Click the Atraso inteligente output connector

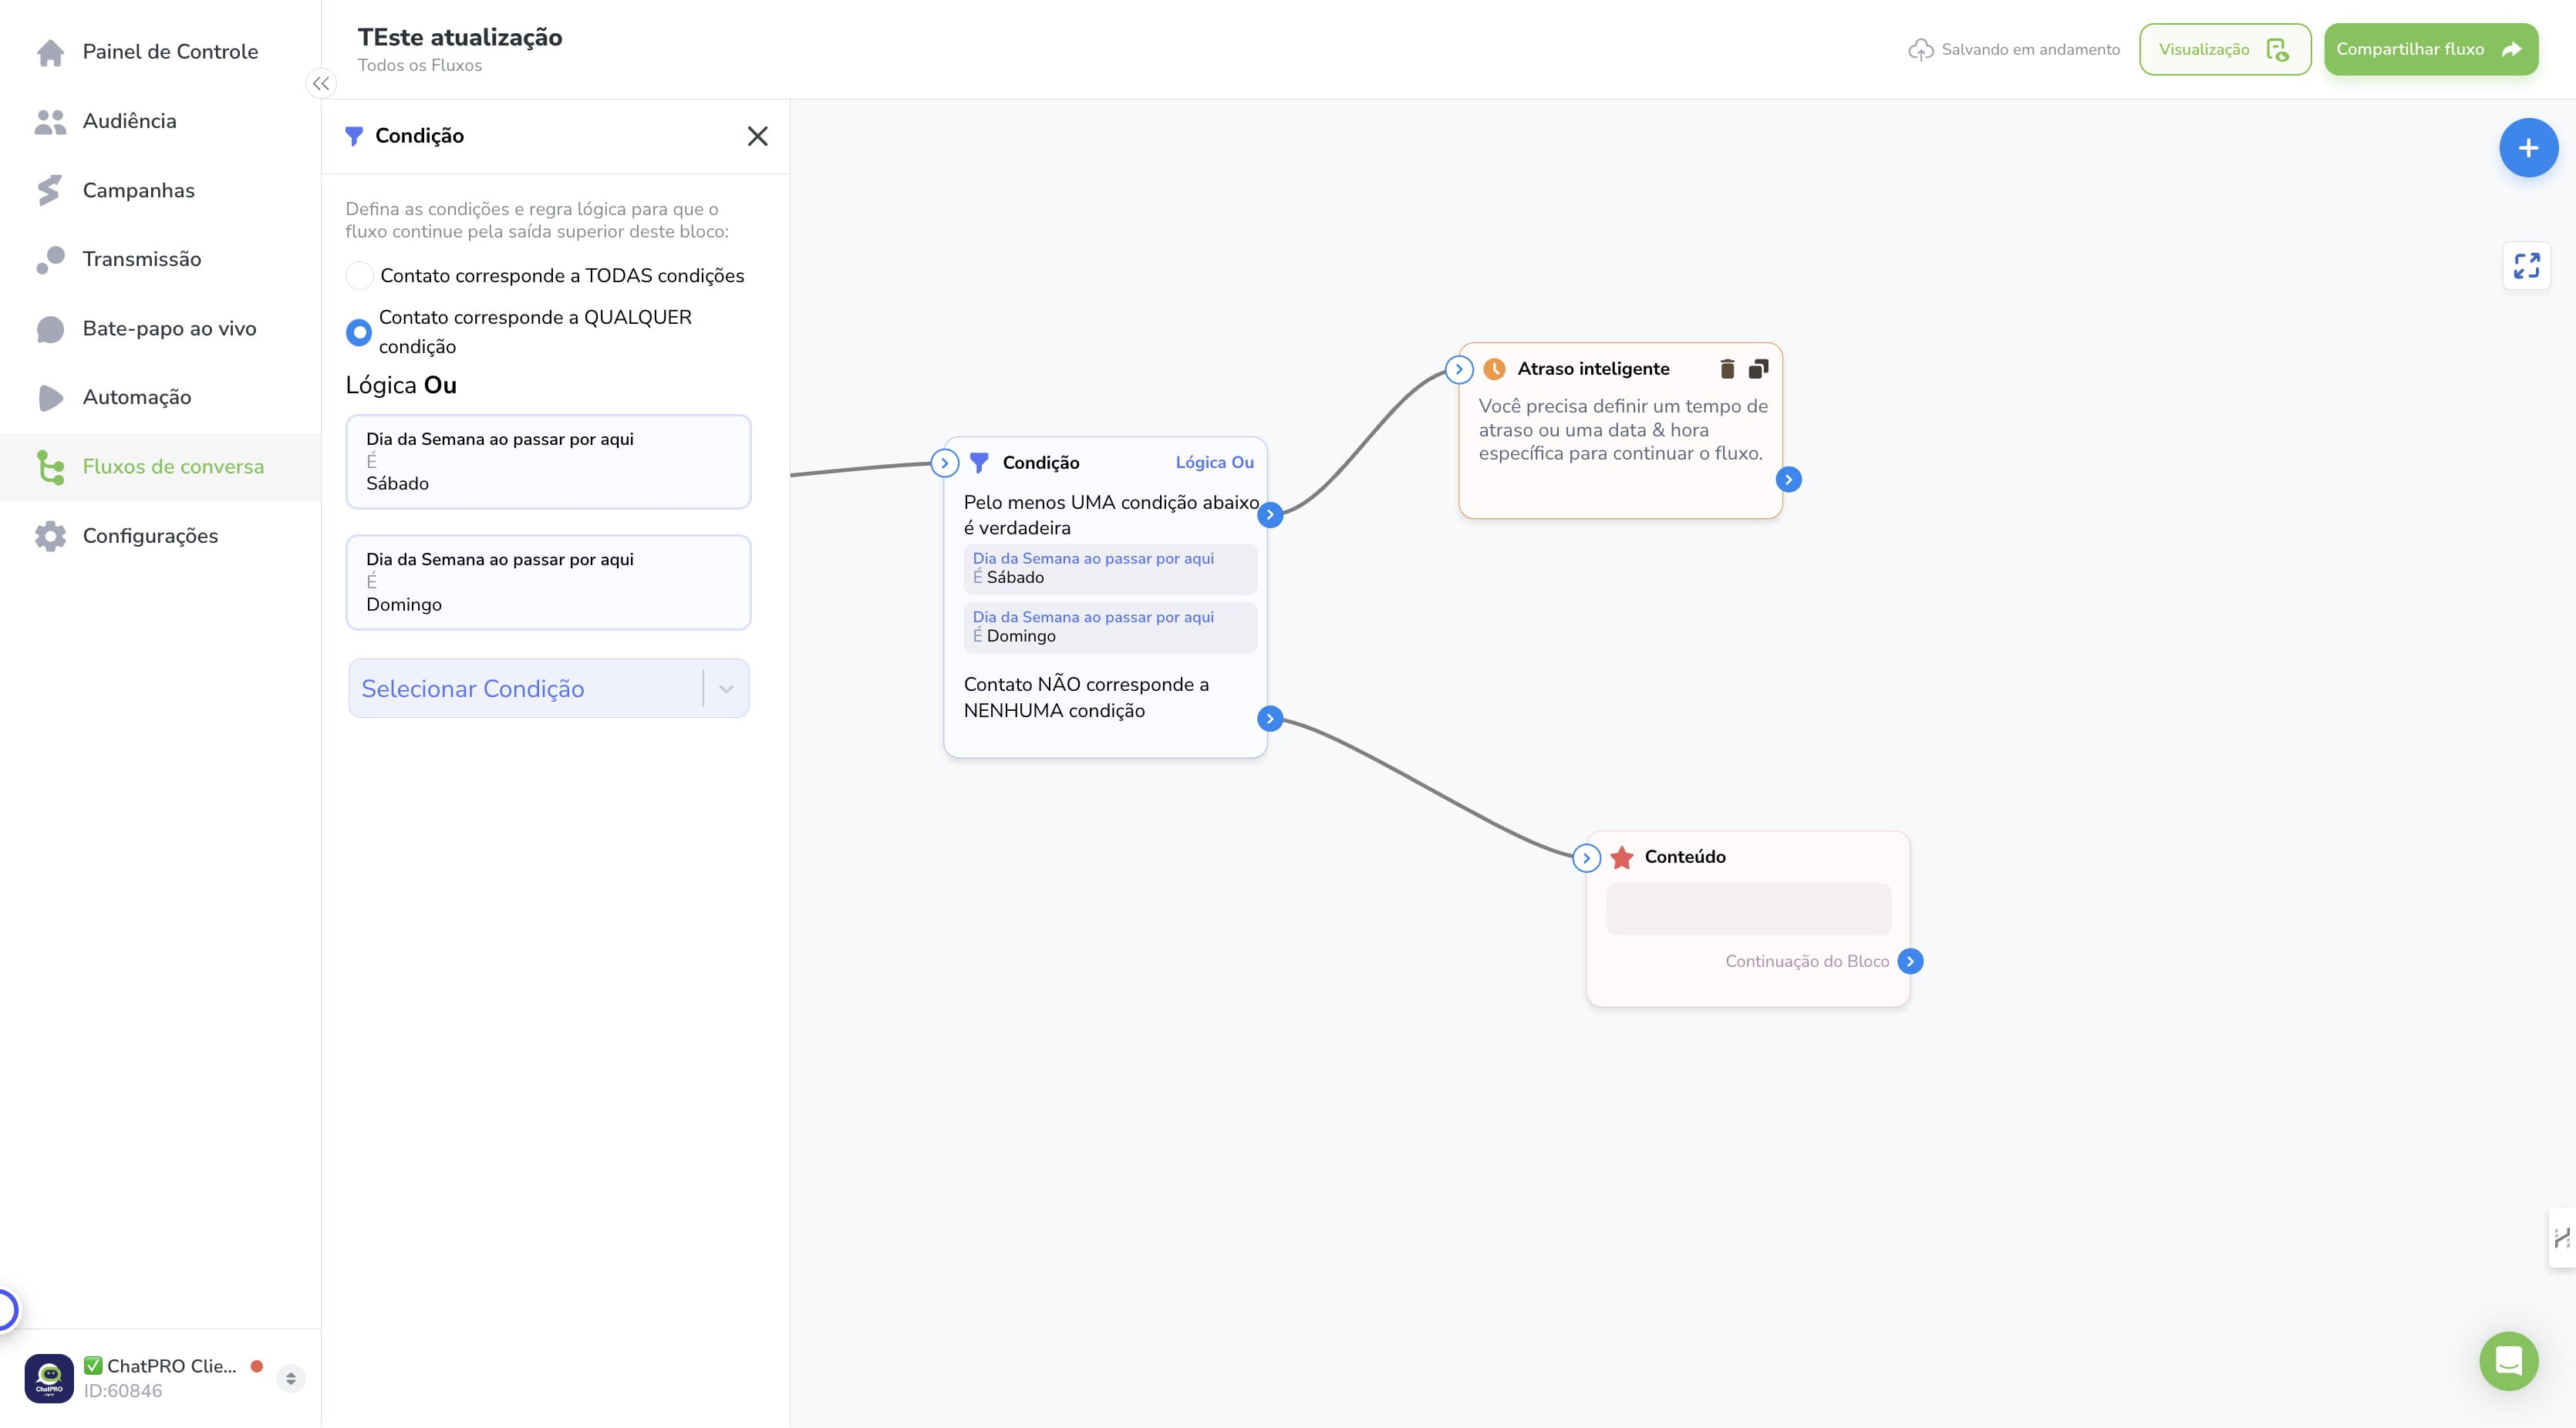[x=1788, y=480]
